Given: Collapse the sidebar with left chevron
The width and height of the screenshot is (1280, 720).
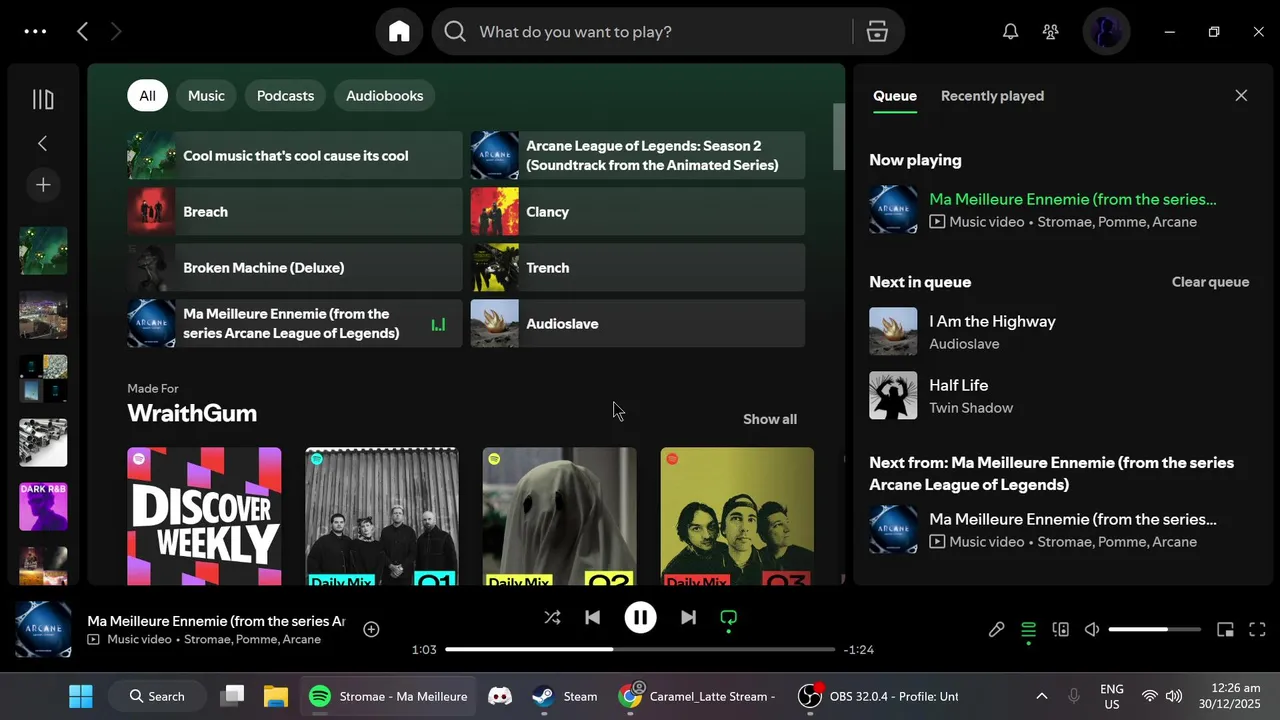Looking at the screenshot, I should [43, 143].
